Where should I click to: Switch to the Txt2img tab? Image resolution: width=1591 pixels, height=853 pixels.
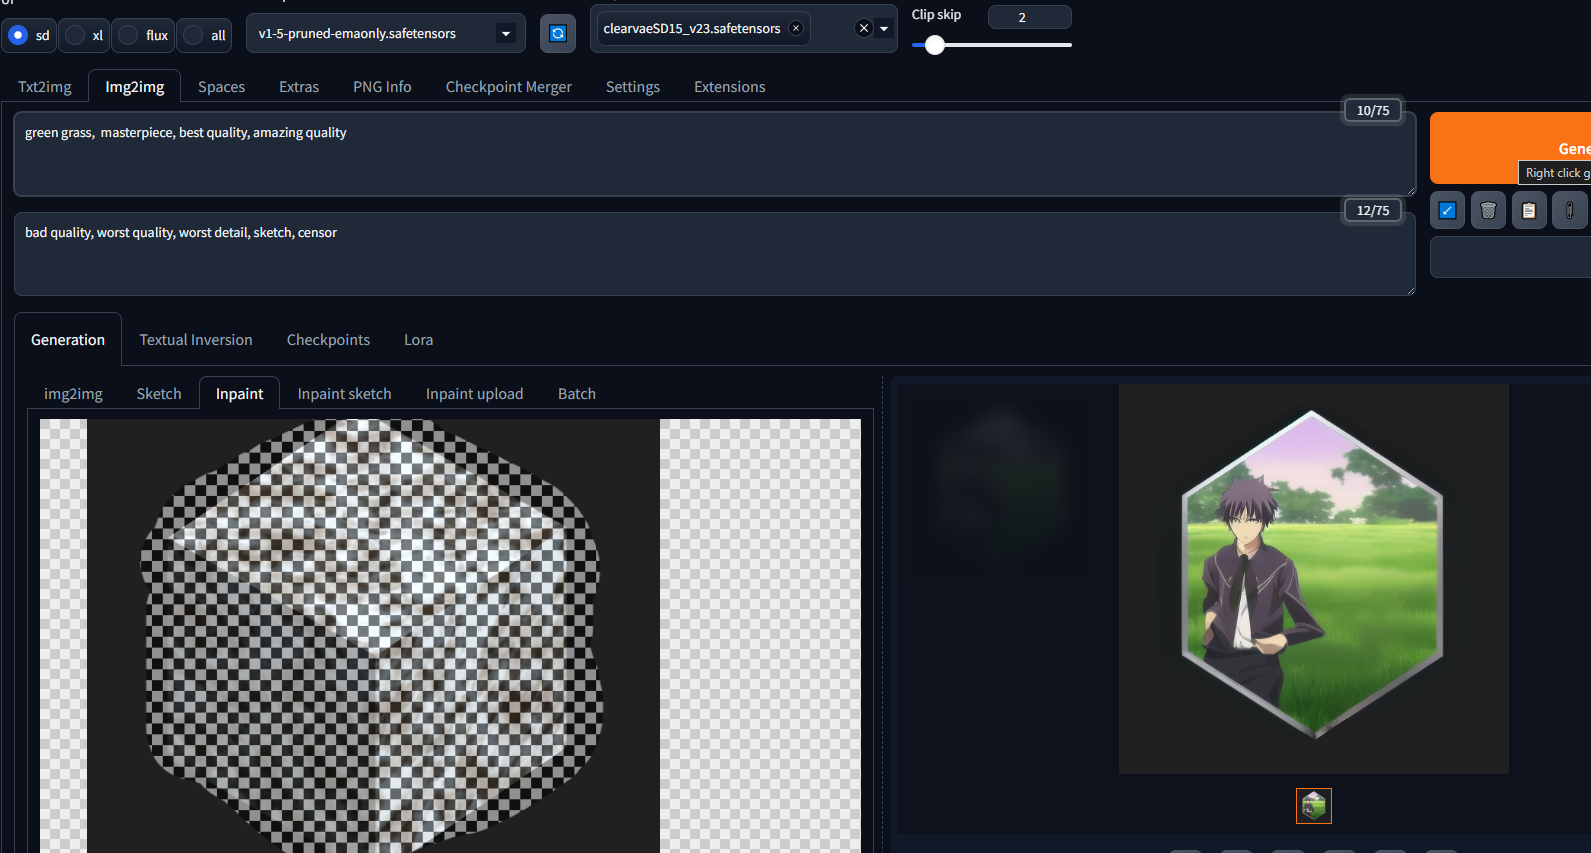tap(45, 87)
